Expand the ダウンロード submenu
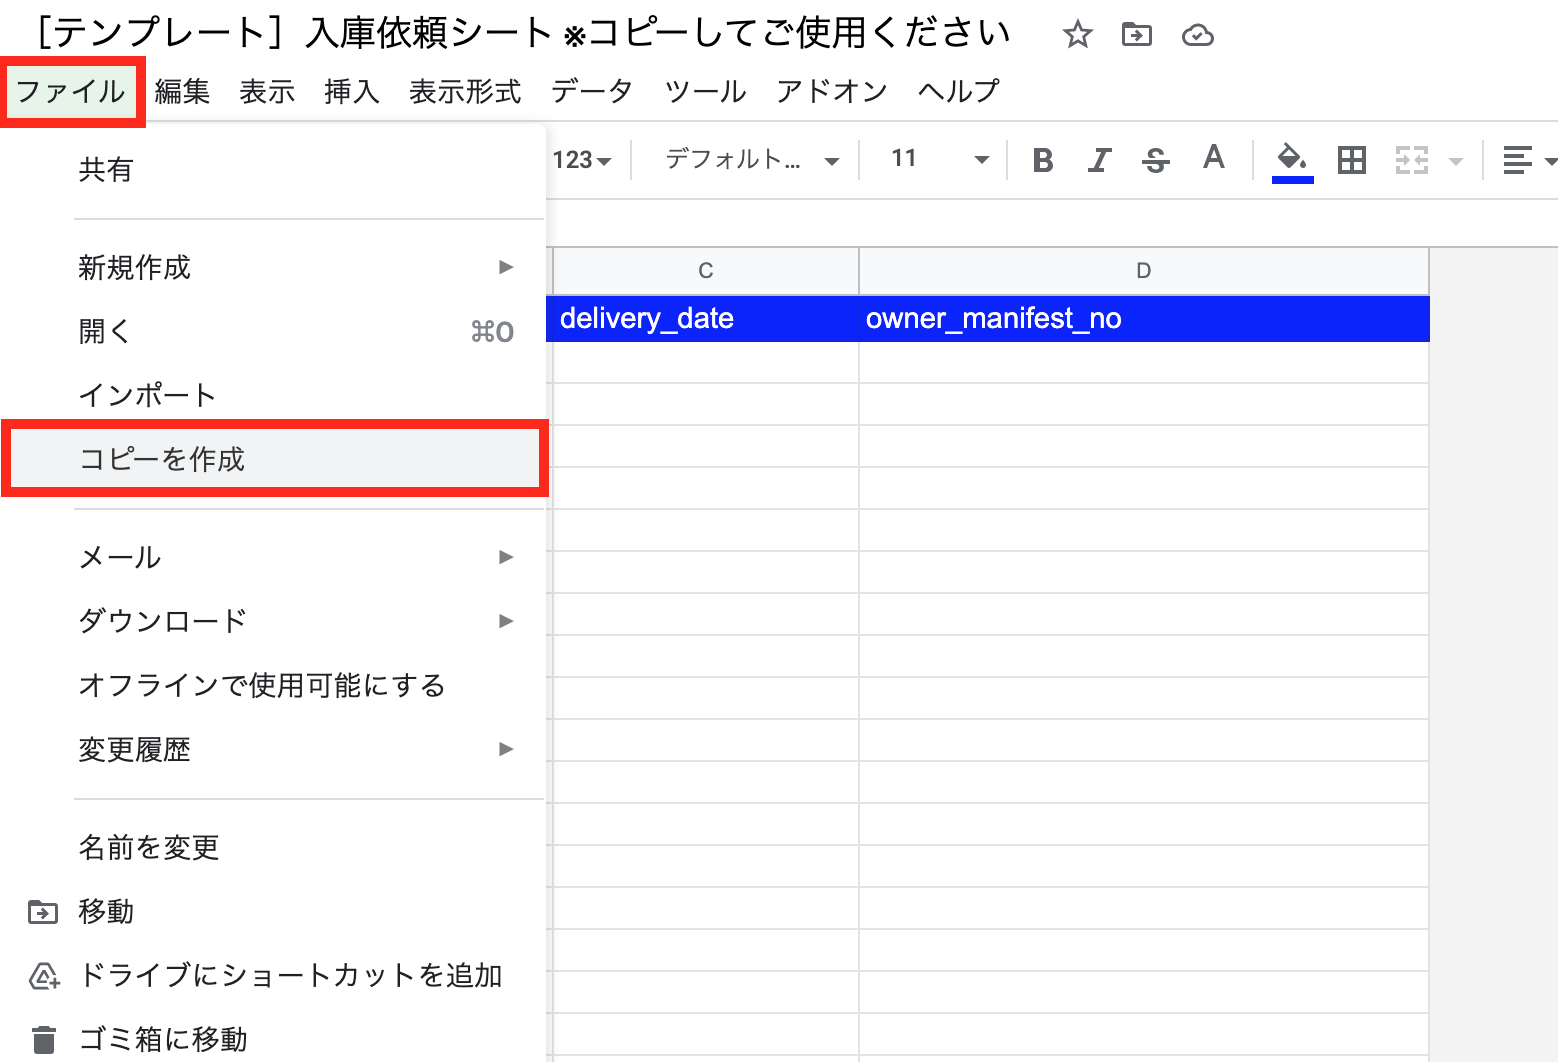The image size is (1558, 1062). (295, 621)
